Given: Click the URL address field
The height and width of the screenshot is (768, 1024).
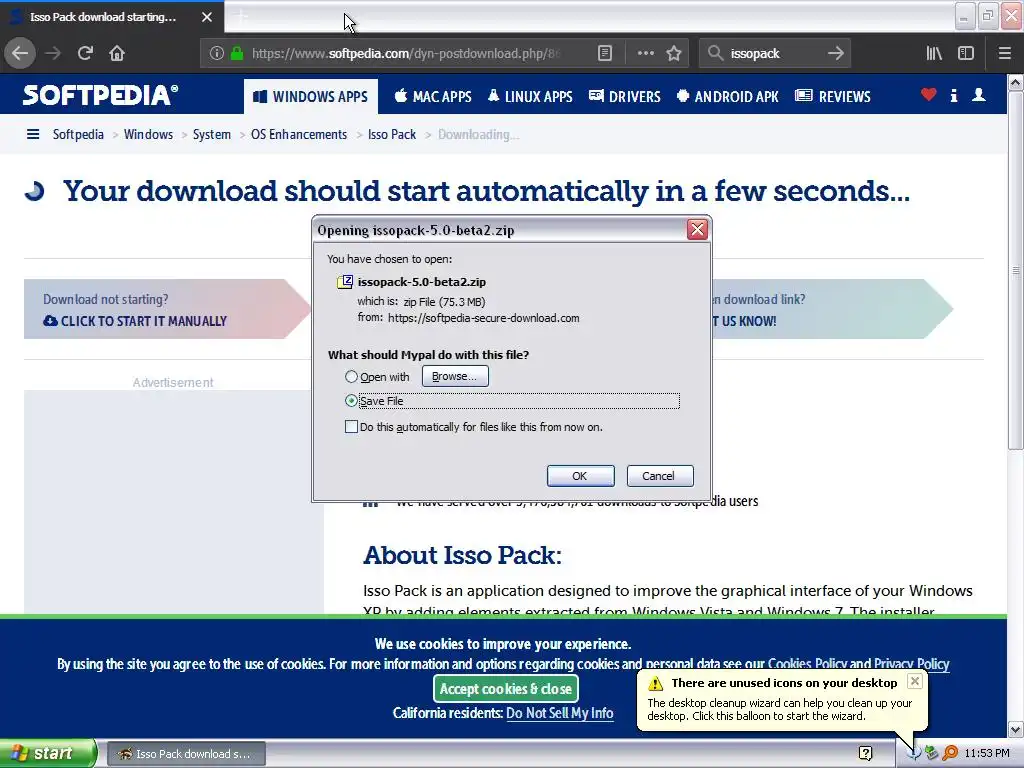Looking at the screenshot, I should [405, 53].
